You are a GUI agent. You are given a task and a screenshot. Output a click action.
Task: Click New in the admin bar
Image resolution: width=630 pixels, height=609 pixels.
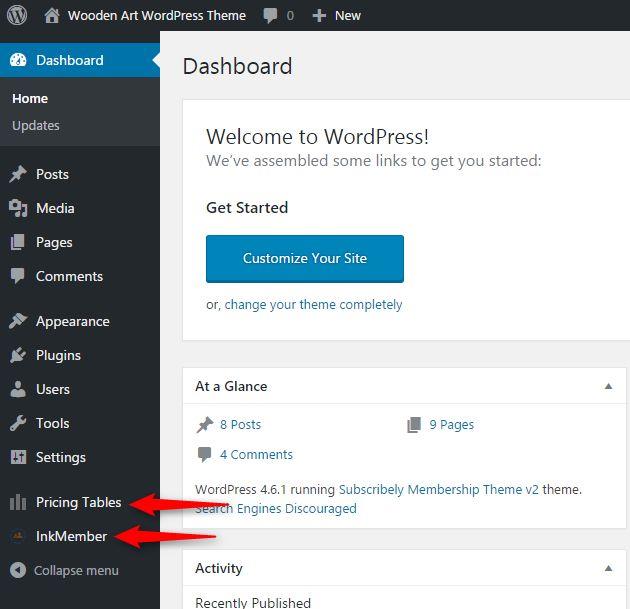click(x=348, y=16)
